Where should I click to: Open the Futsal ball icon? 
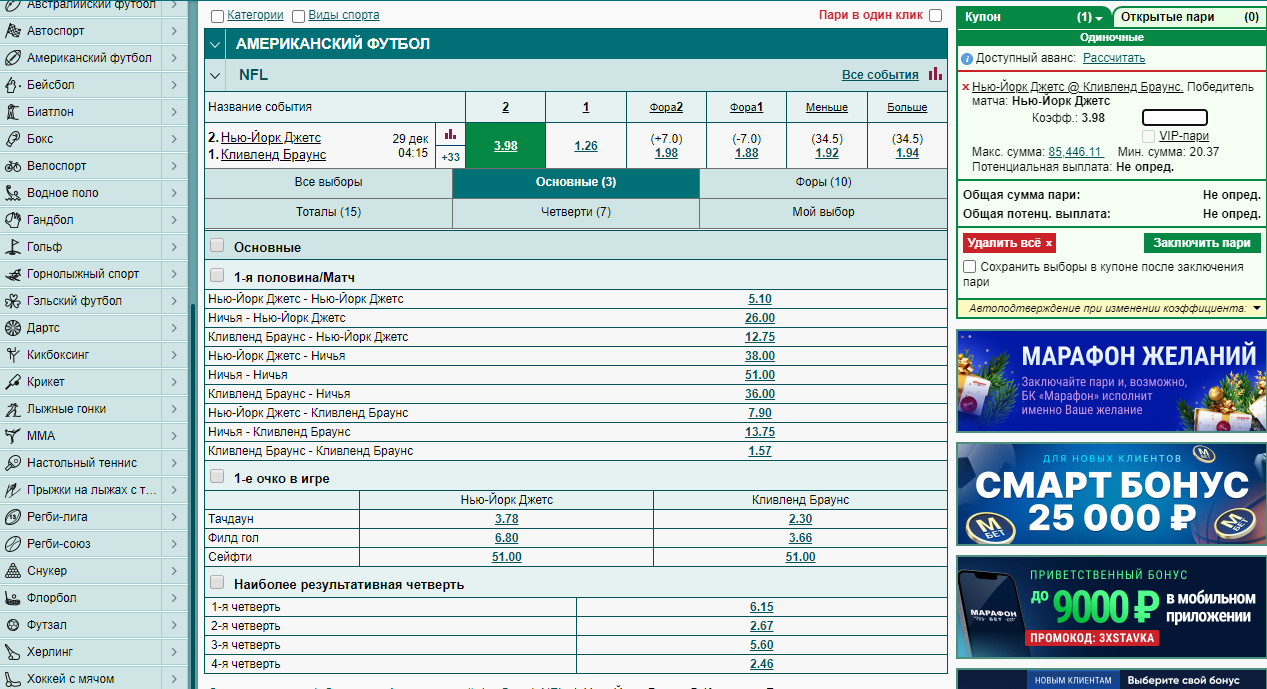pos(13,625)
